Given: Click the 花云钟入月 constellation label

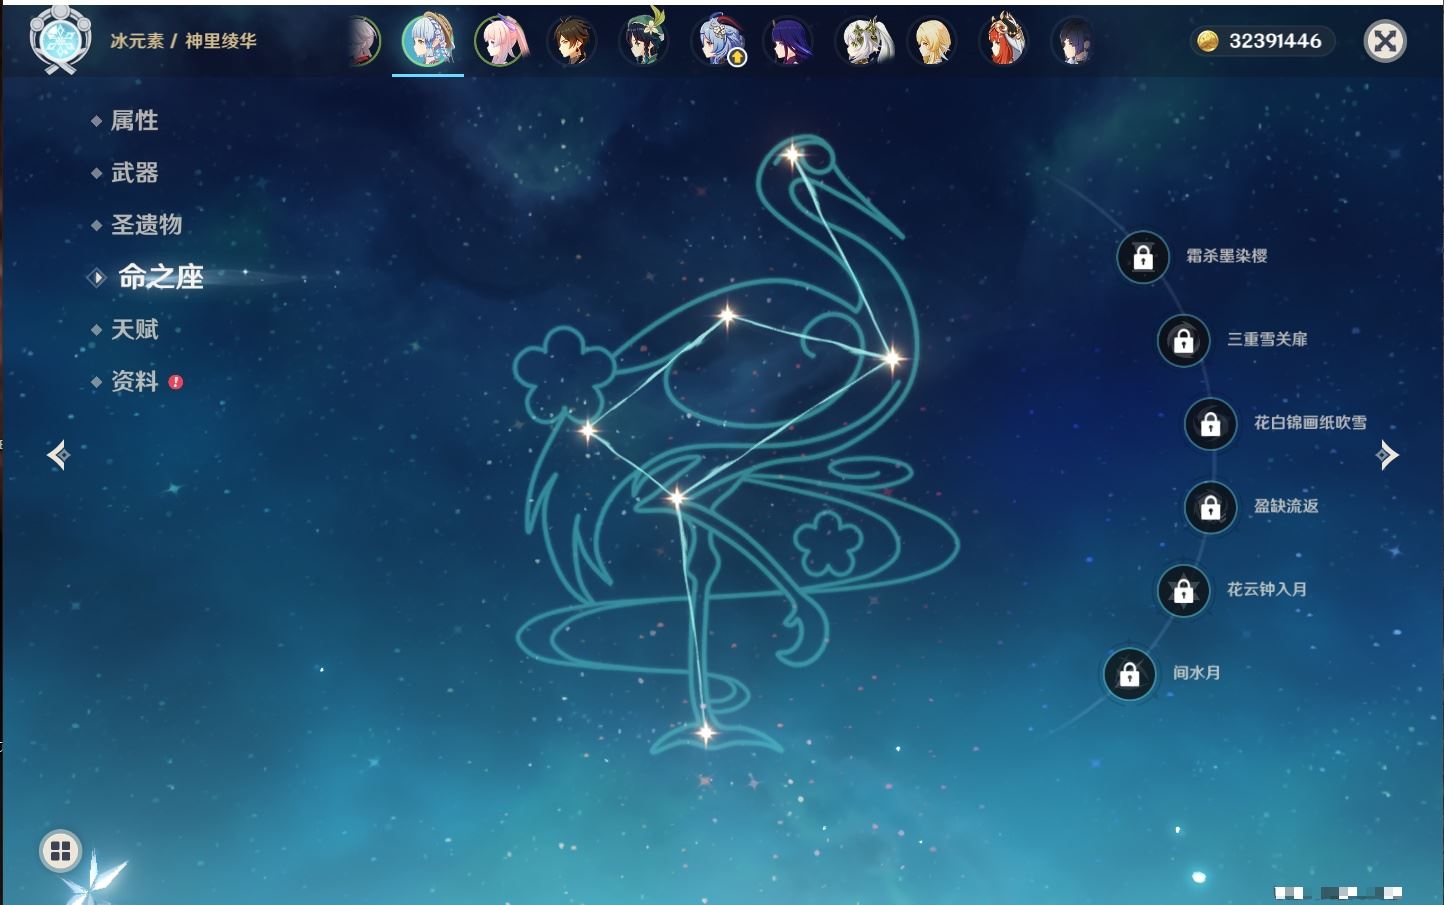Looking at the screenshot, I should pos(1267,589).
